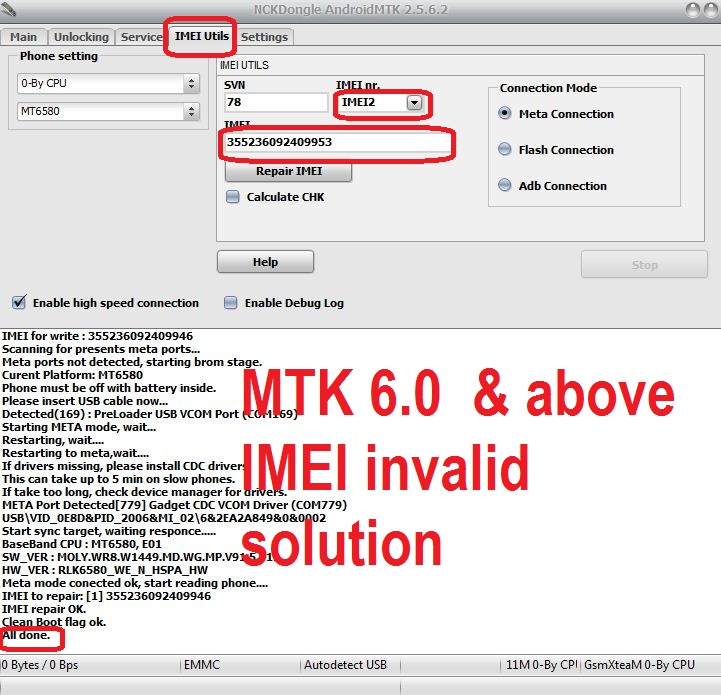Screen dimensions: 721x695
Task: Click 'BaseBand CPU : MT6580, E01' log line
Action: (x=82, y=544)
